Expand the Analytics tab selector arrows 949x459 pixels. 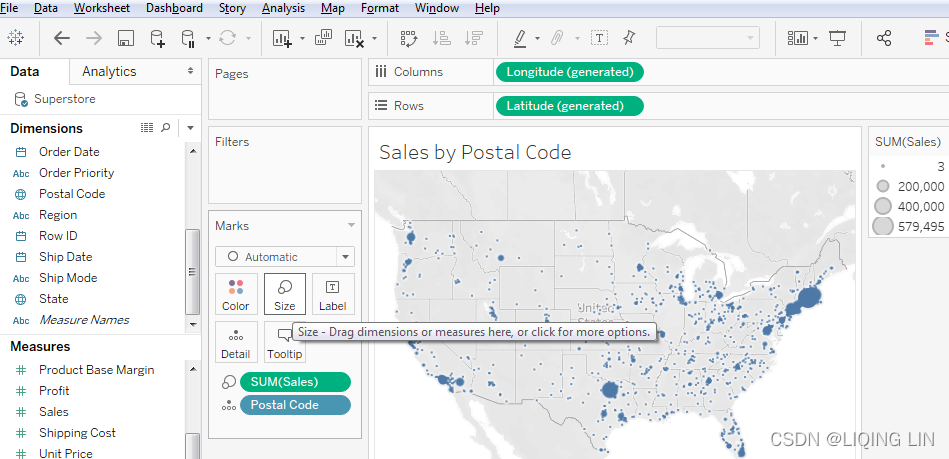191,71
